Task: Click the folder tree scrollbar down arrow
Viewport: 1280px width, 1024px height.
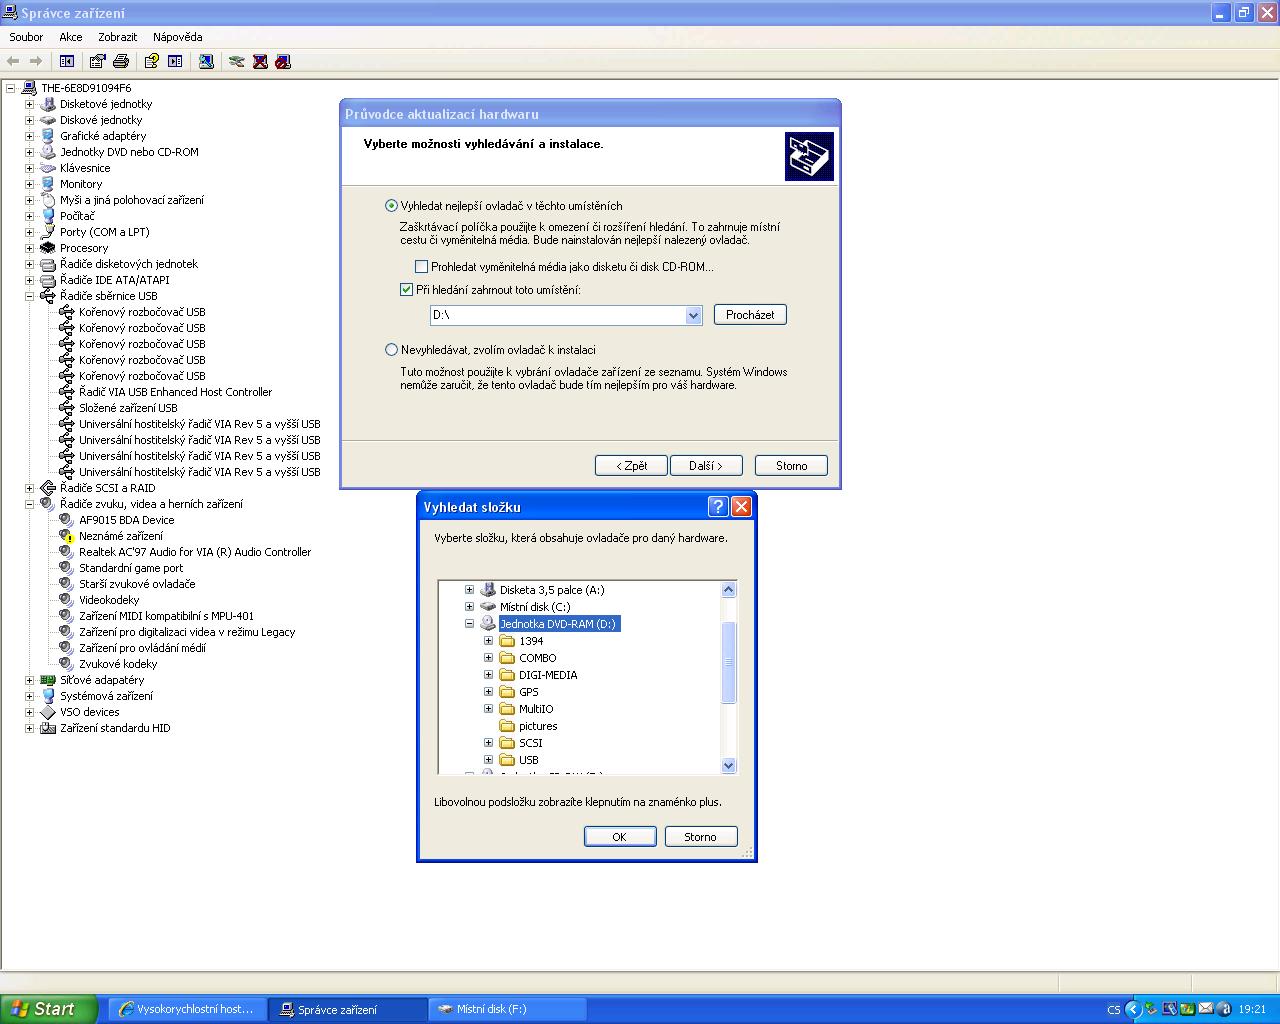Action: (x=728, y=766)
